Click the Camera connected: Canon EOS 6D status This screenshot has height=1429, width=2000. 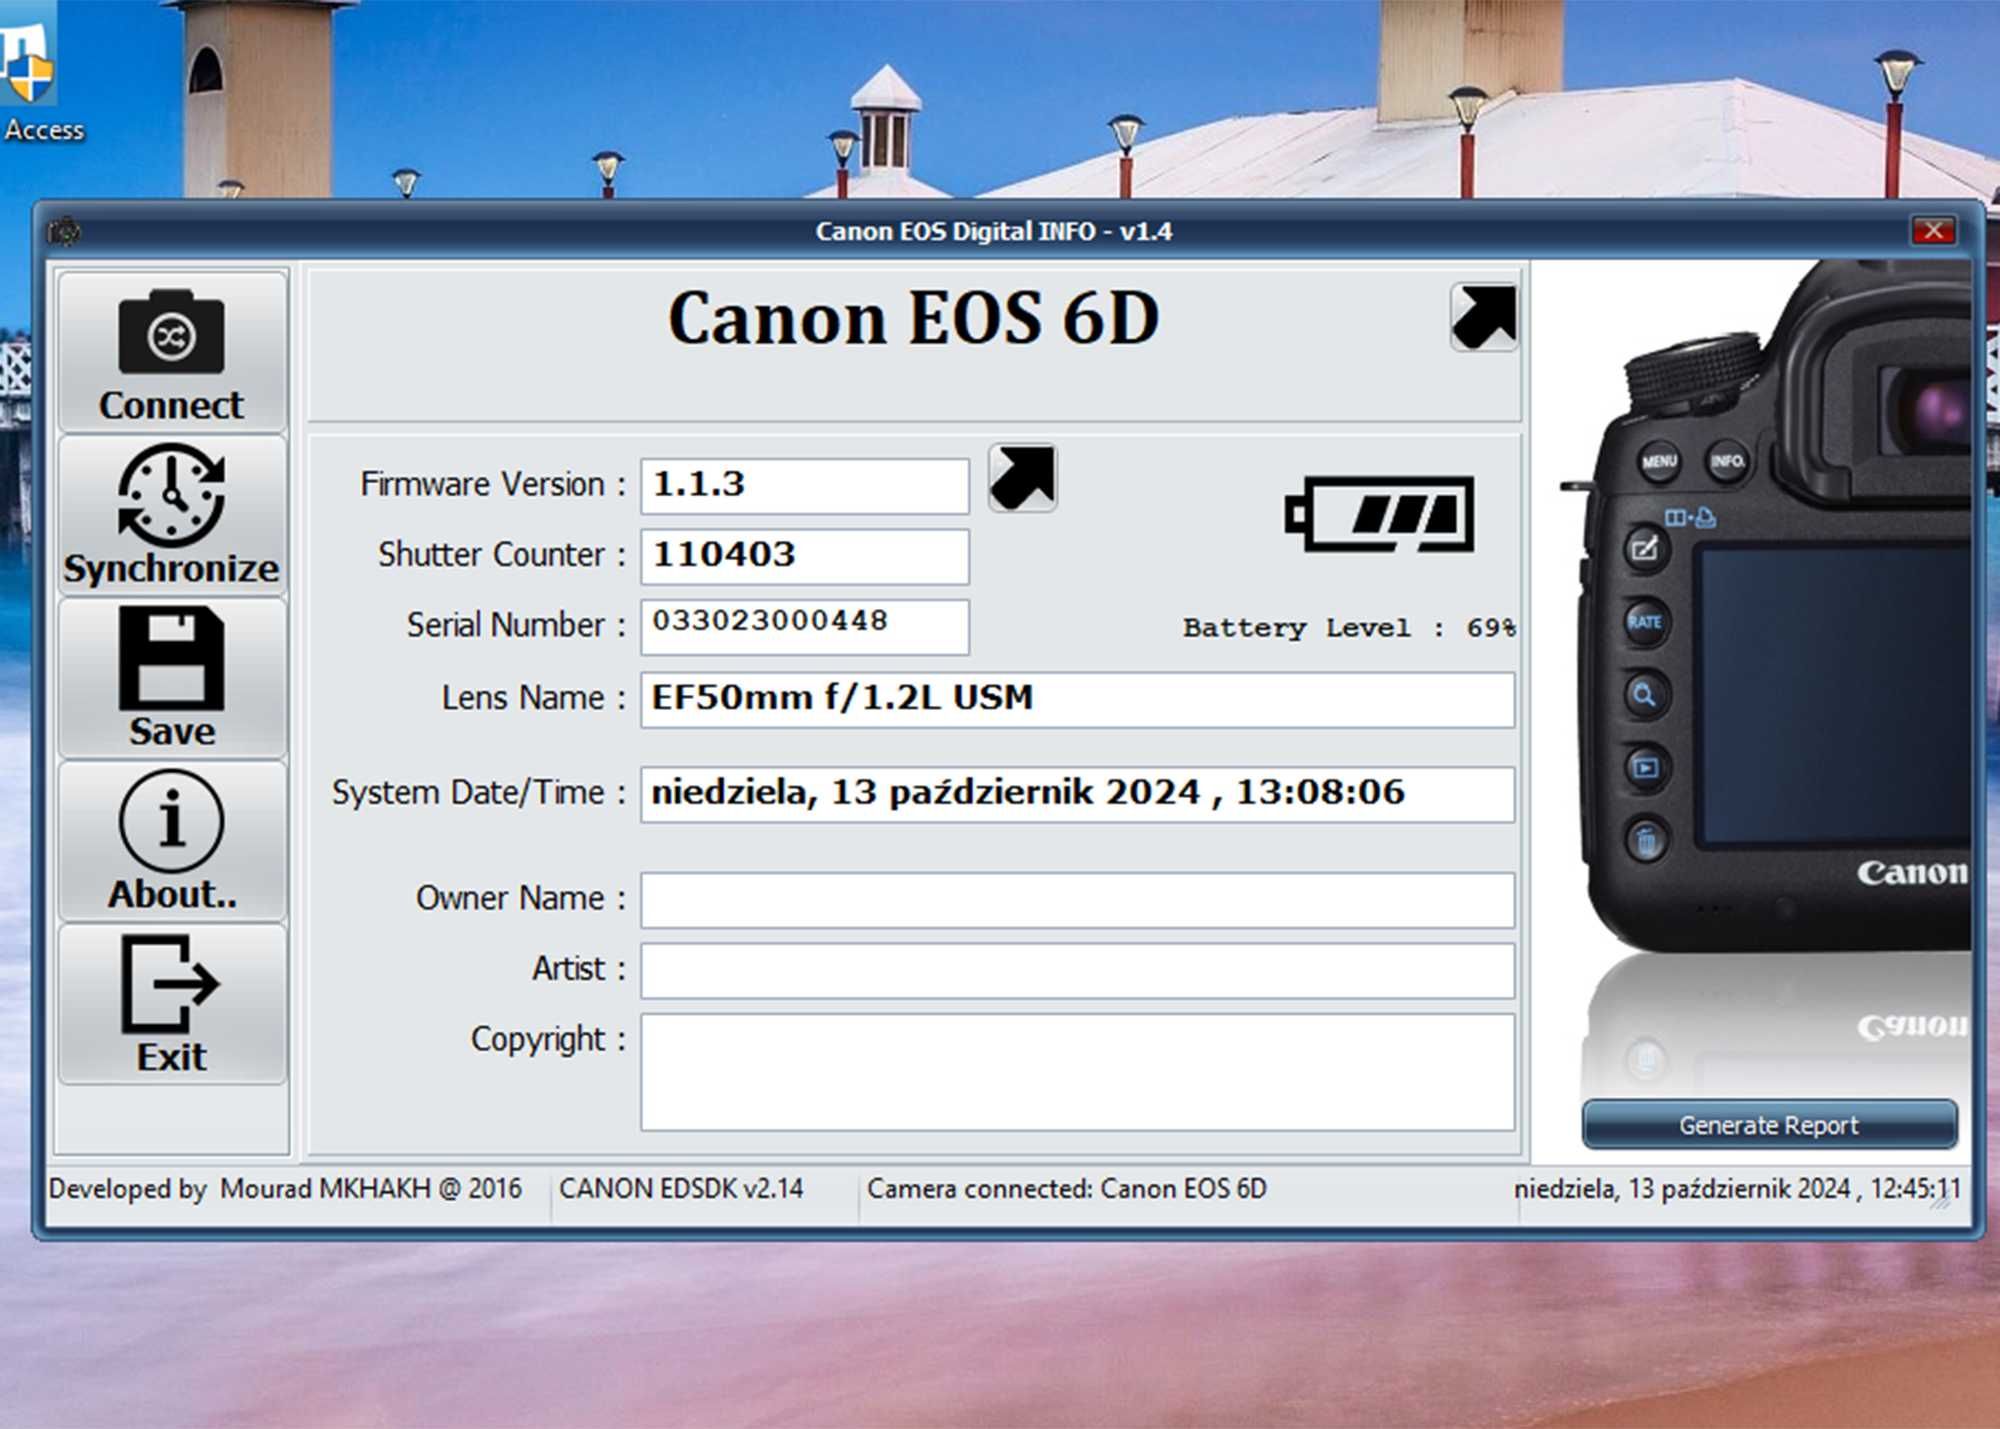[x=1067, y=1188]
